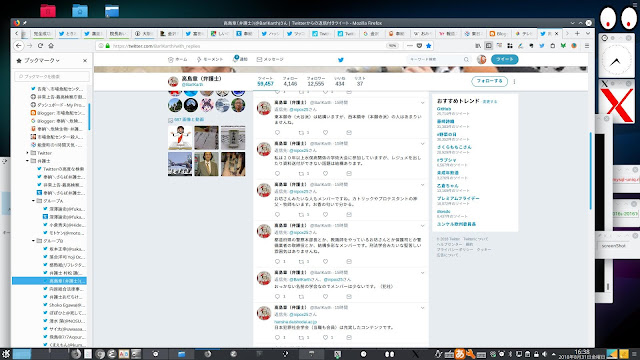This screenshot has height=360, width=640.
Task: Toggle the sidebar toolbar button
Action: pyautogui.click(x=489, y=46)
